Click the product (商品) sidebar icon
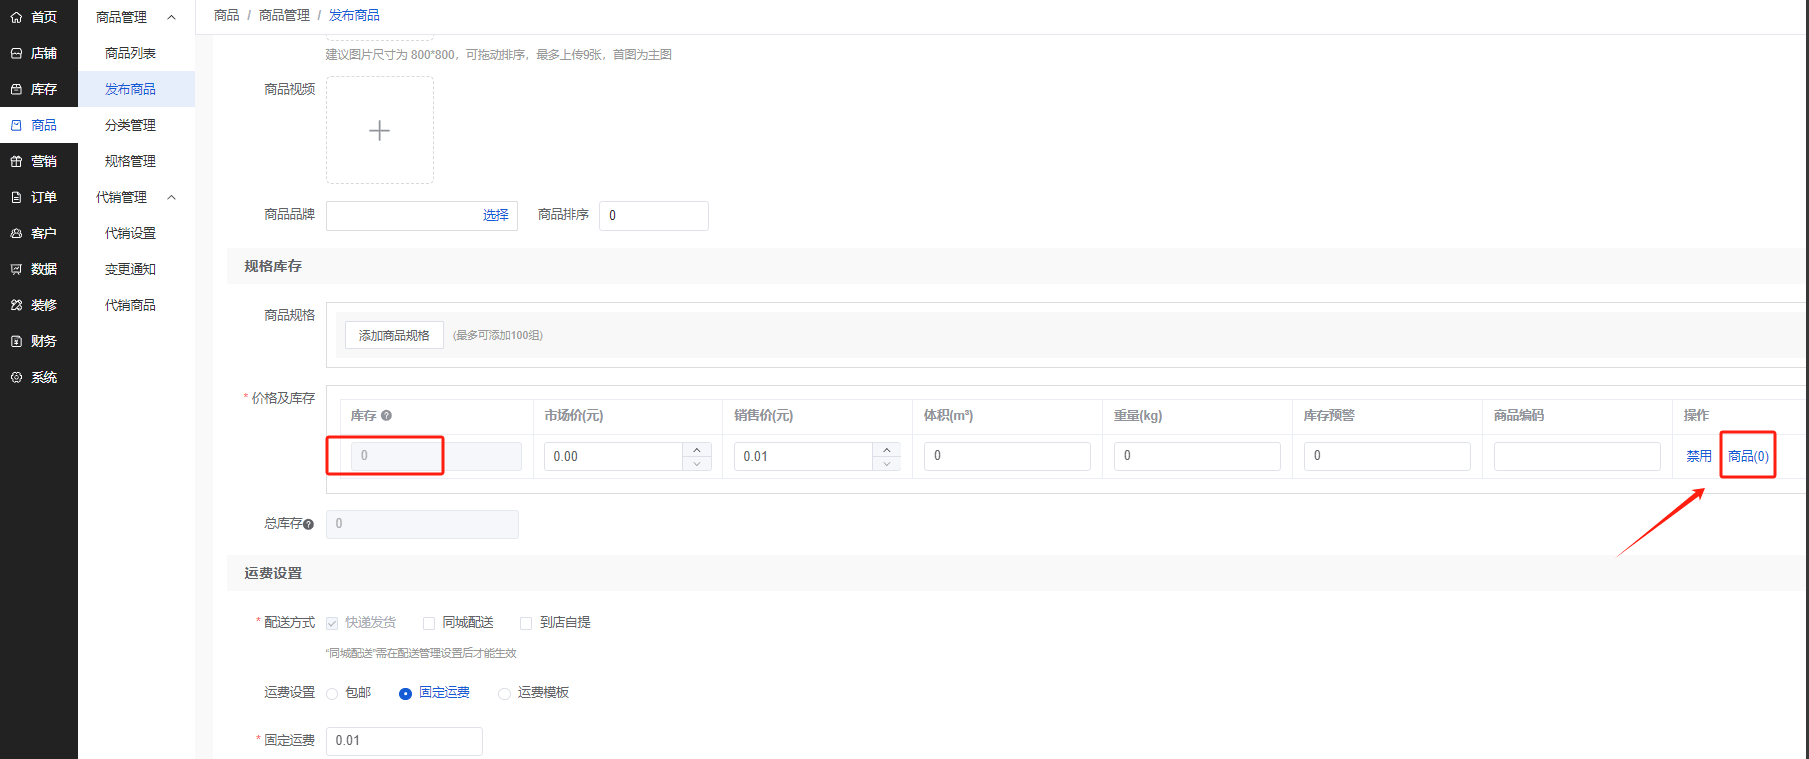The width and height of the screenshot is (1809, 759). [16, 125]
